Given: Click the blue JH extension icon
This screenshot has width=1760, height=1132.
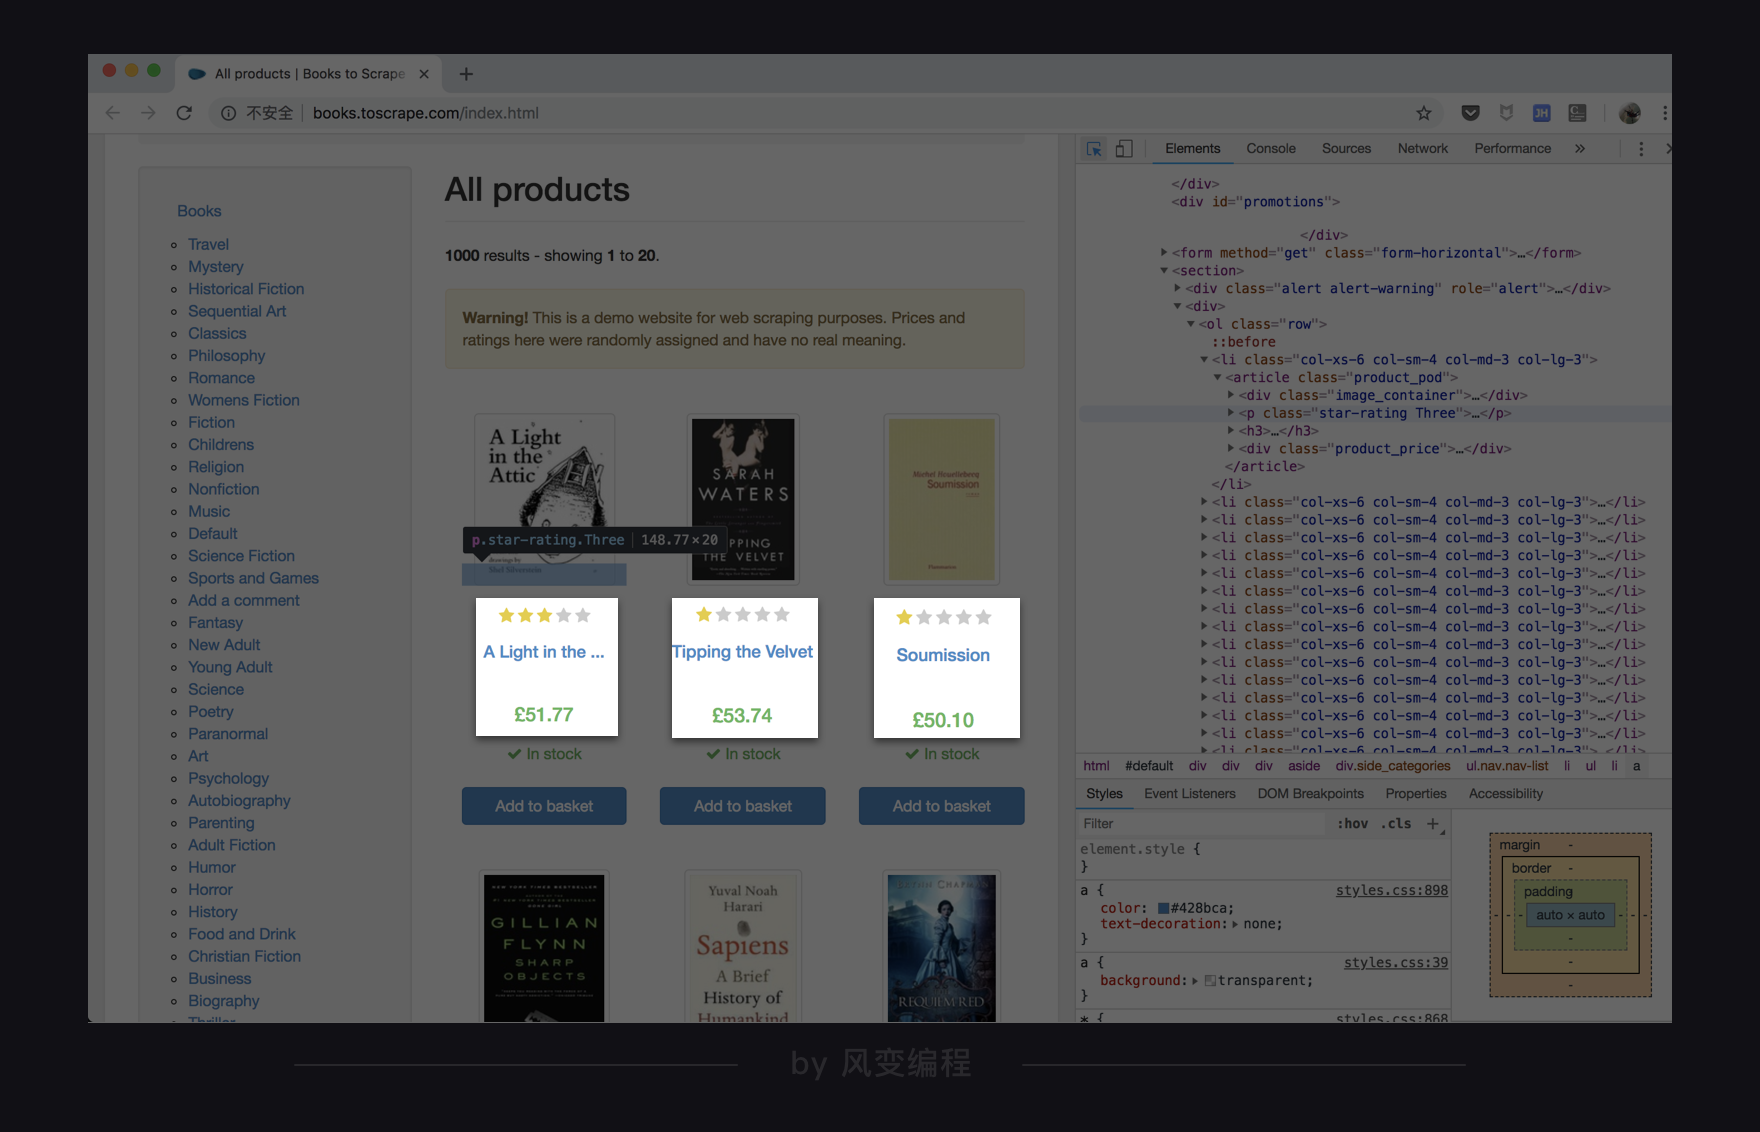Looking at the screenshot, I should click(1542, 113).
